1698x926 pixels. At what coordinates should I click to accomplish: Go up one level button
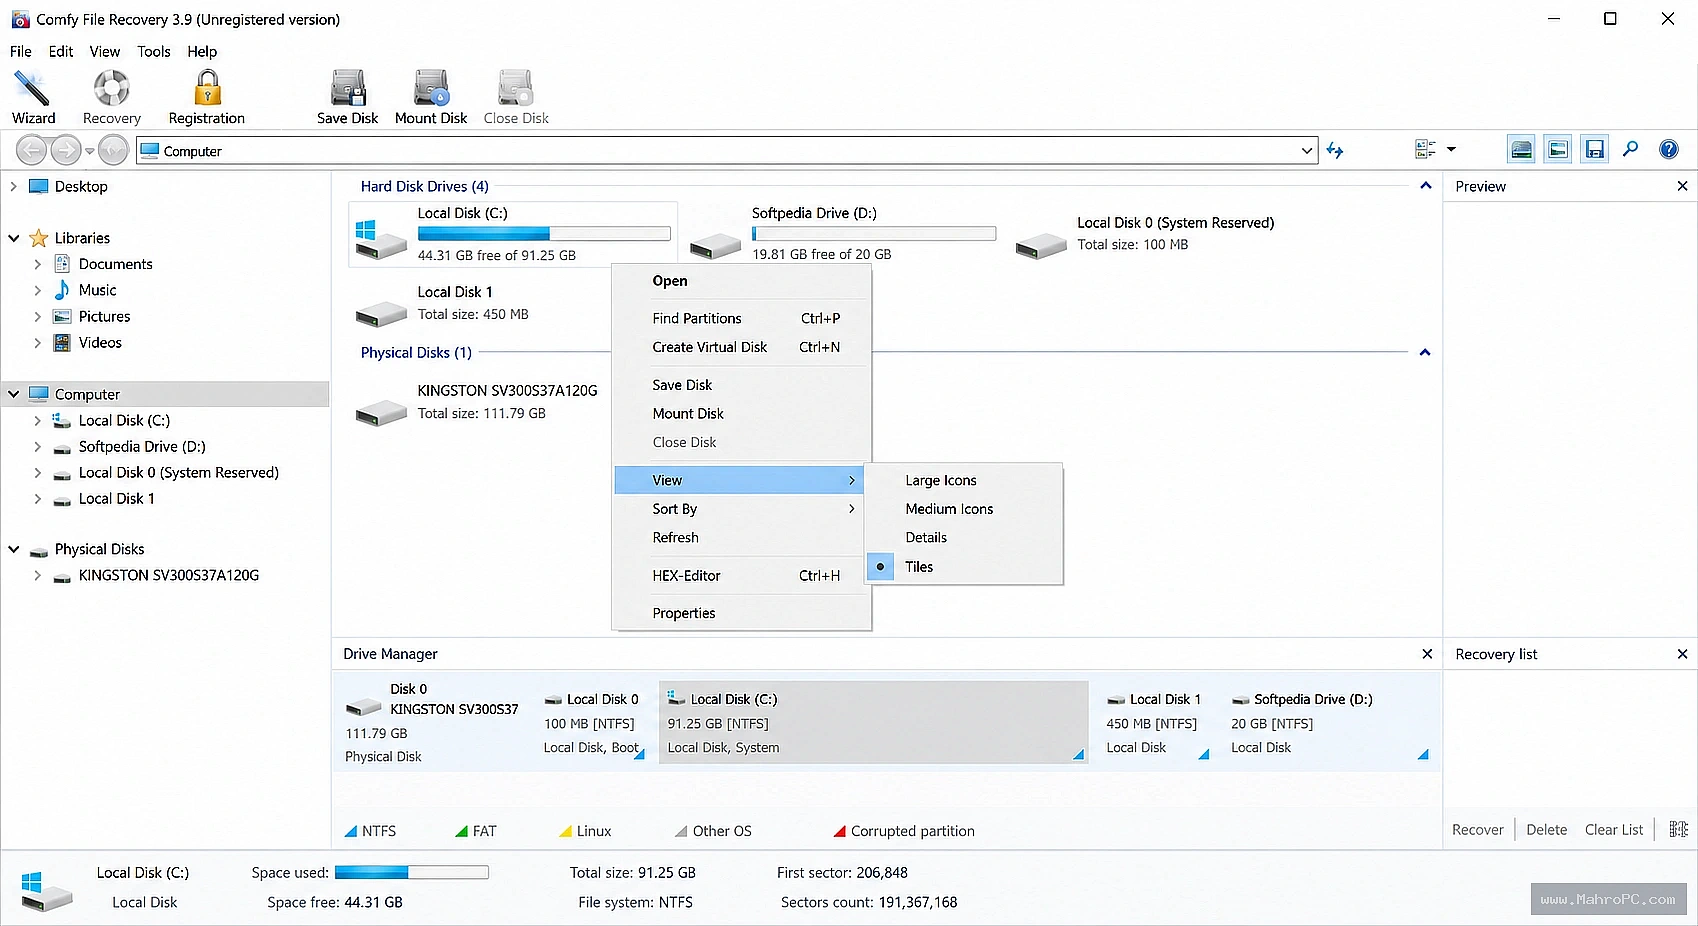[x=114, y=151]
